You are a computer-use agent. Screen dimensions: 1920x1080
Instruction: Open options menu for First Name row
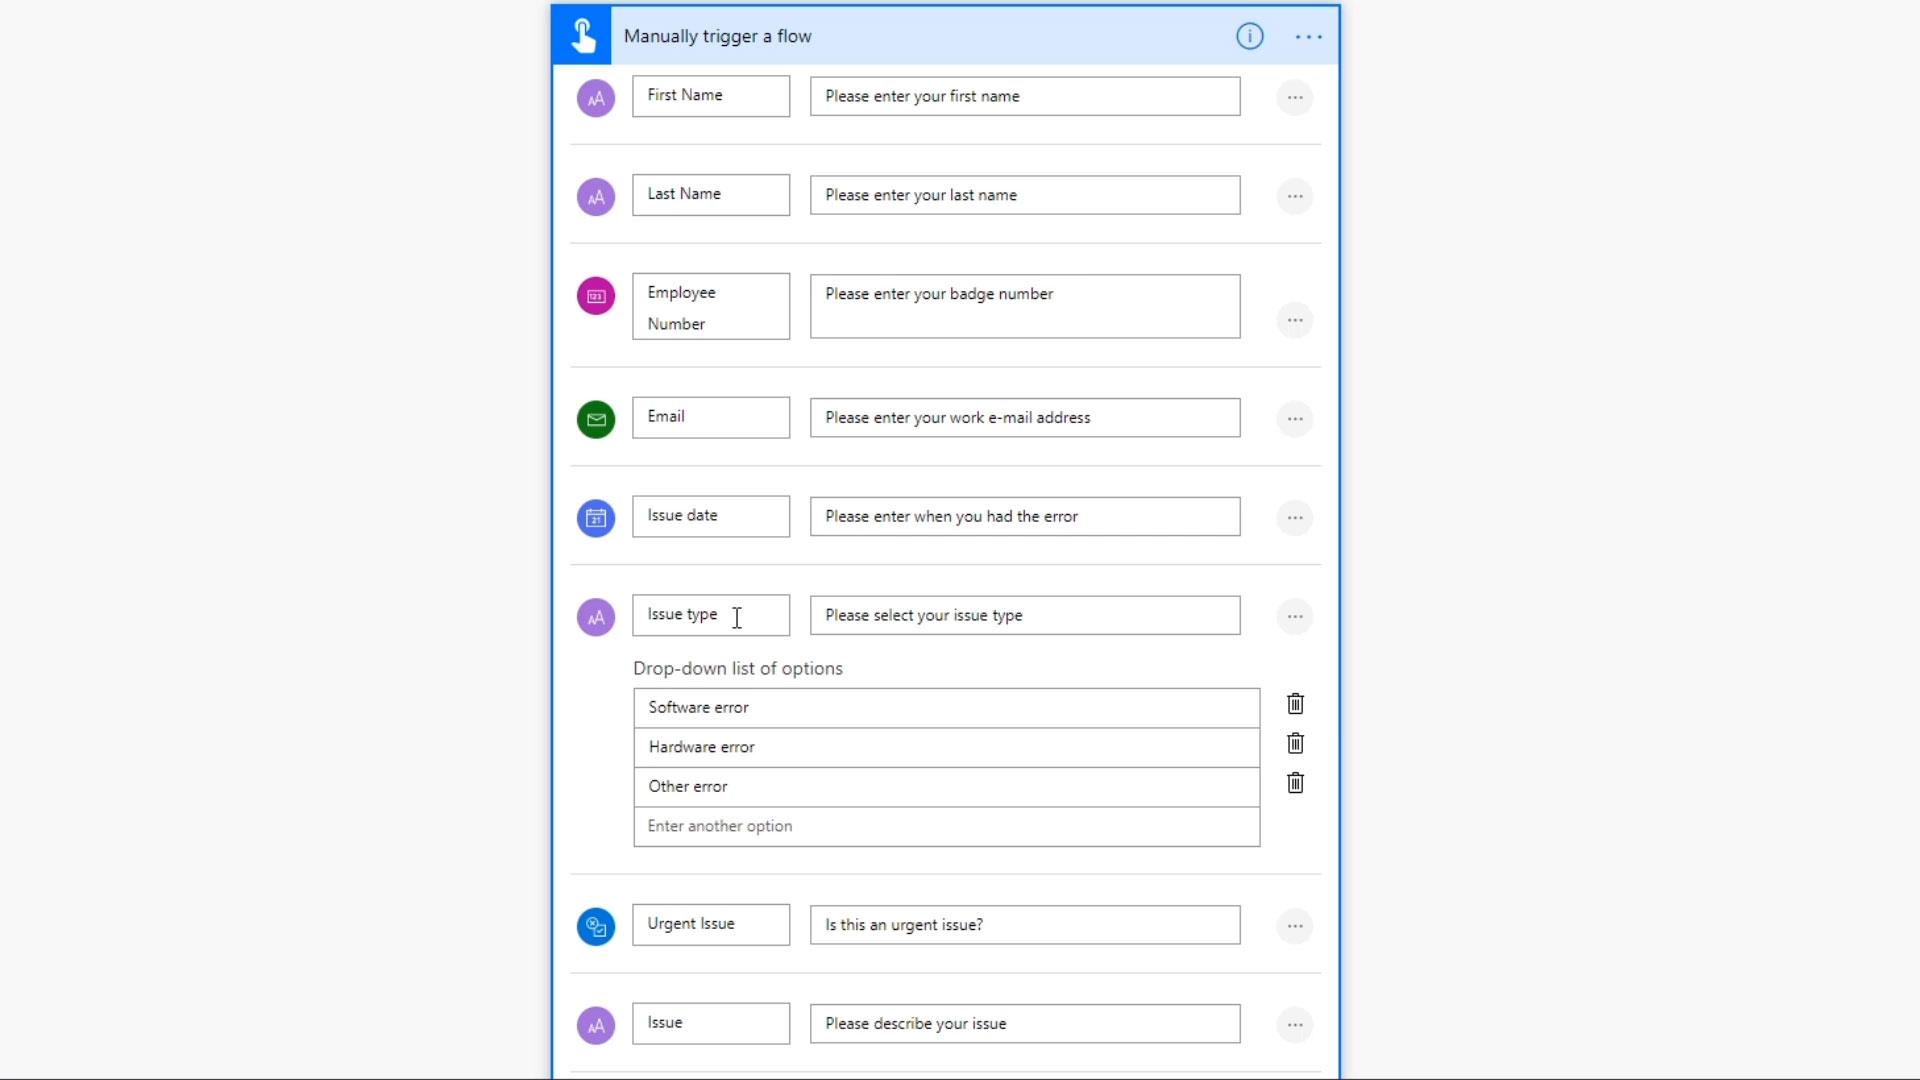tap(1295, 98)
